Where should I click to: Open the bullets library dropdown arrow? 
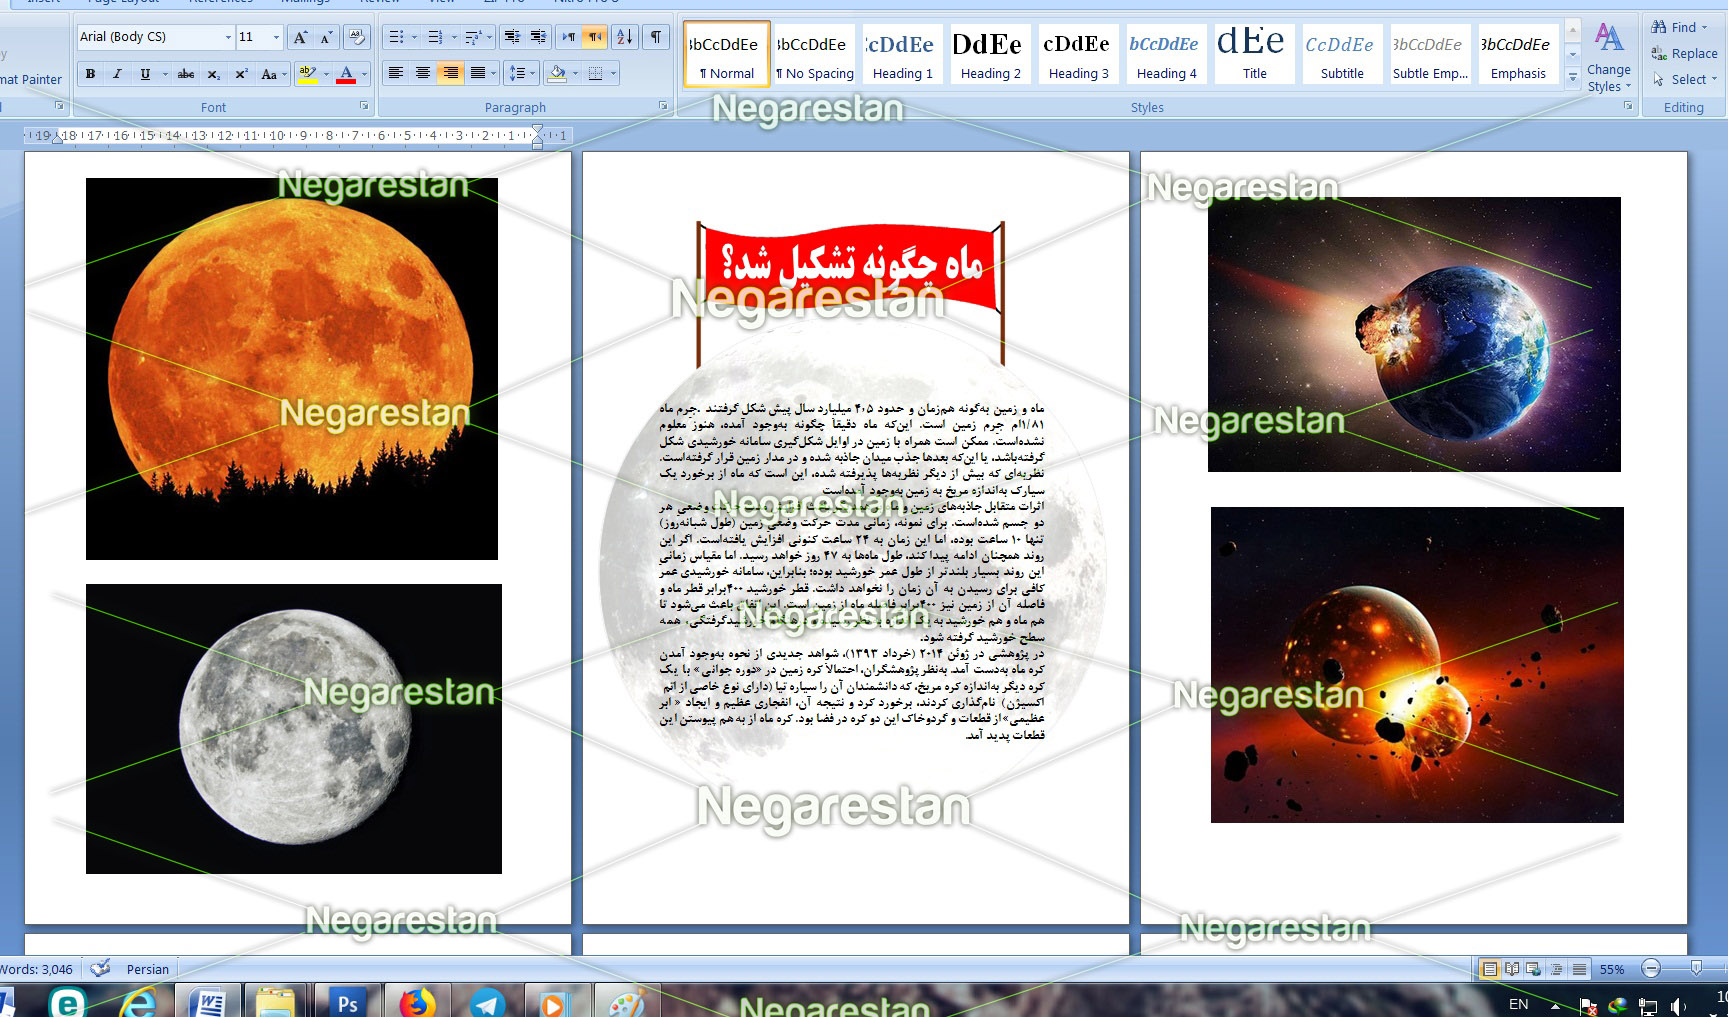(x=414, y=37)
